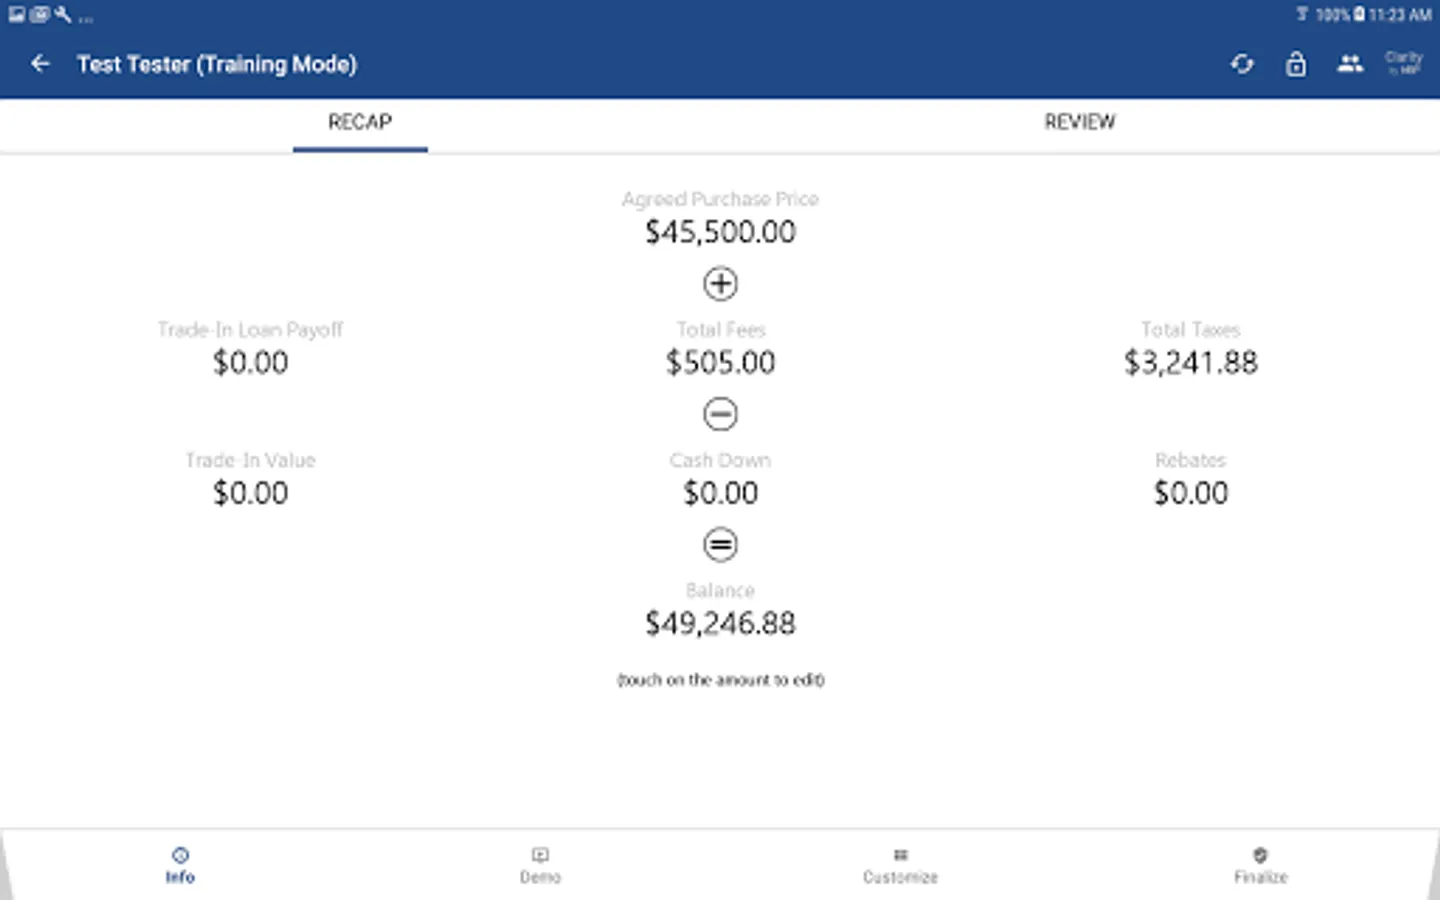Tap the lock icon in header
This screenshot has width=1440, height=900.
[1296, 64]
